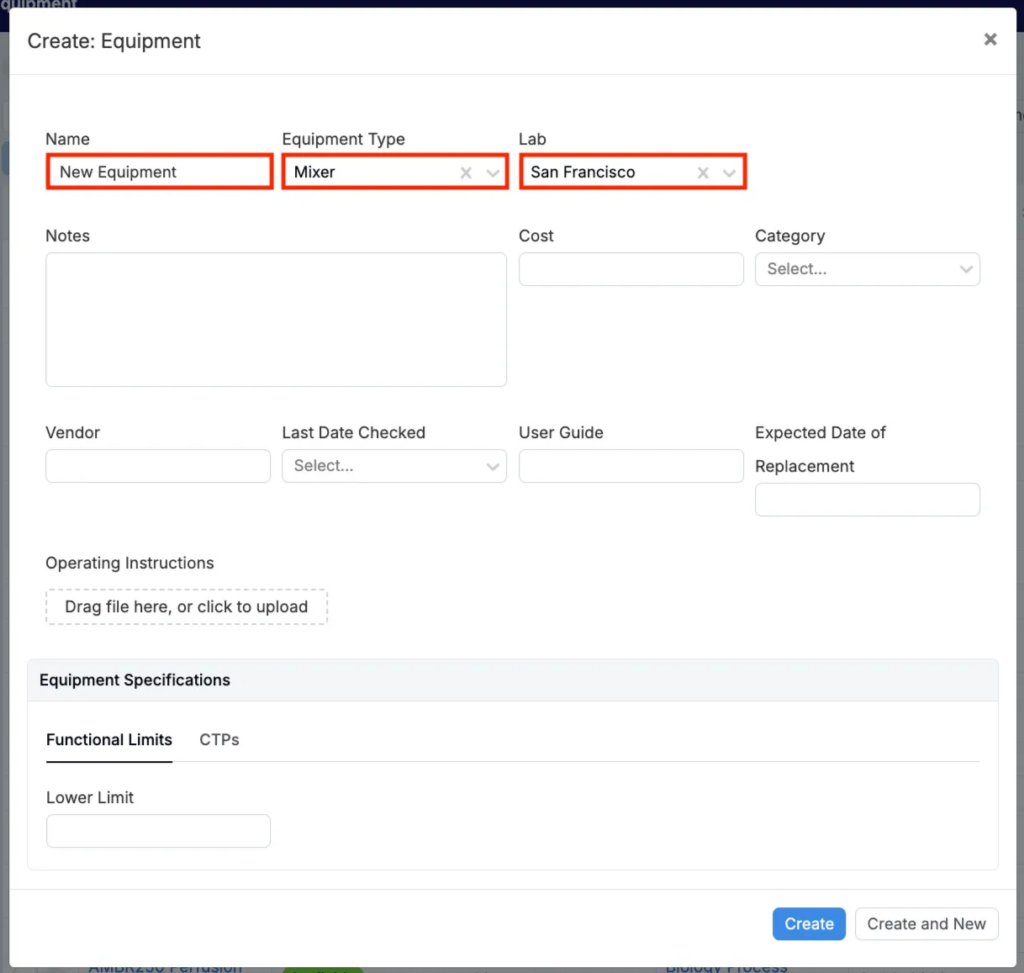Image resolution: width=1024 pixels, height=973 pixels.
Task: Click the Cost input field
Action: [x=631, y=269]
